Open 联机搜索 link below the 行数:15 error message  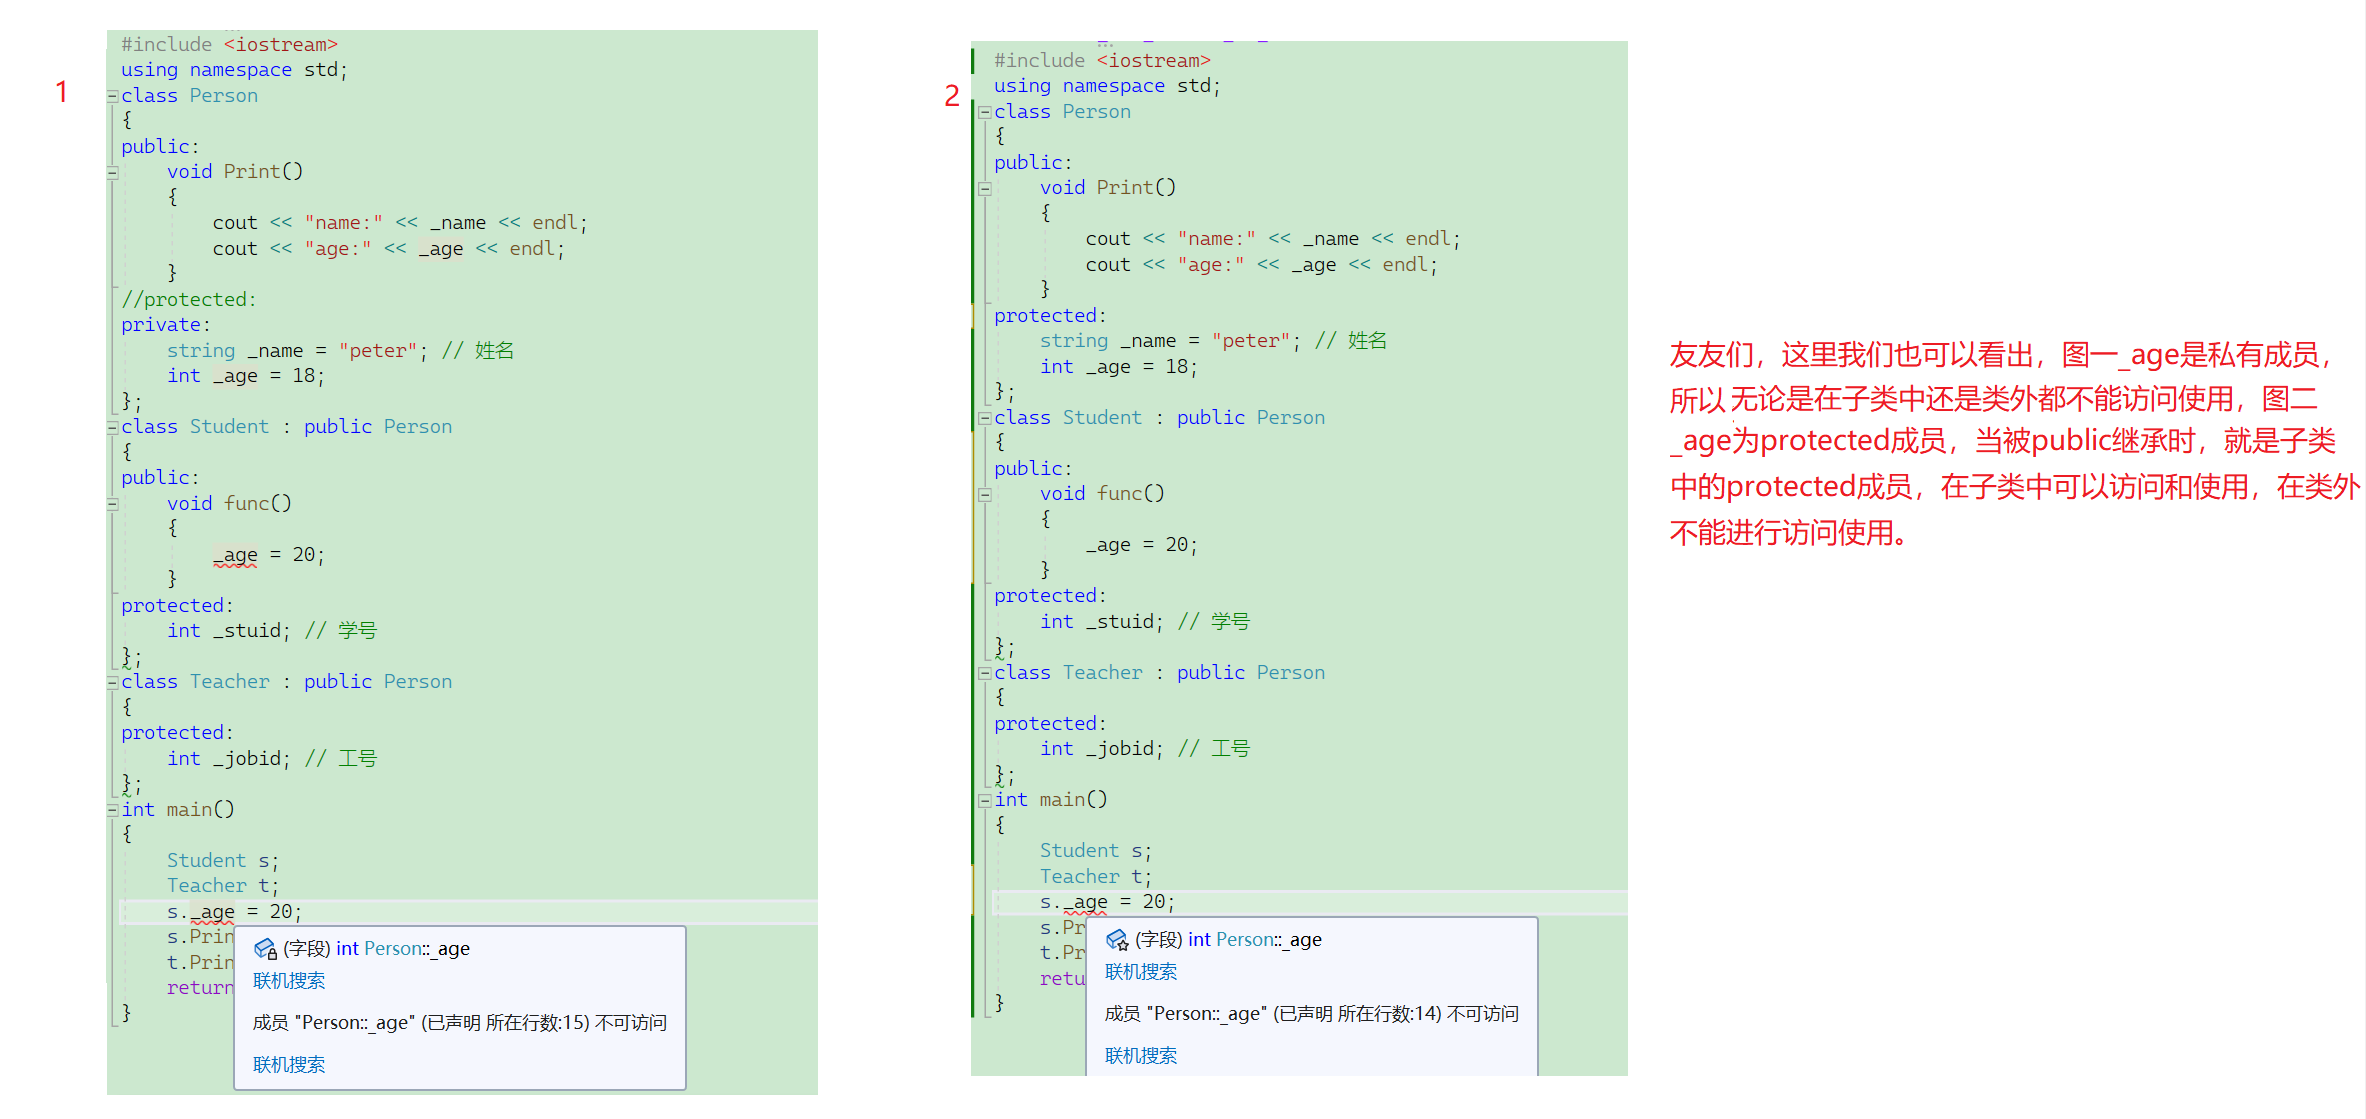point(289,1065)
